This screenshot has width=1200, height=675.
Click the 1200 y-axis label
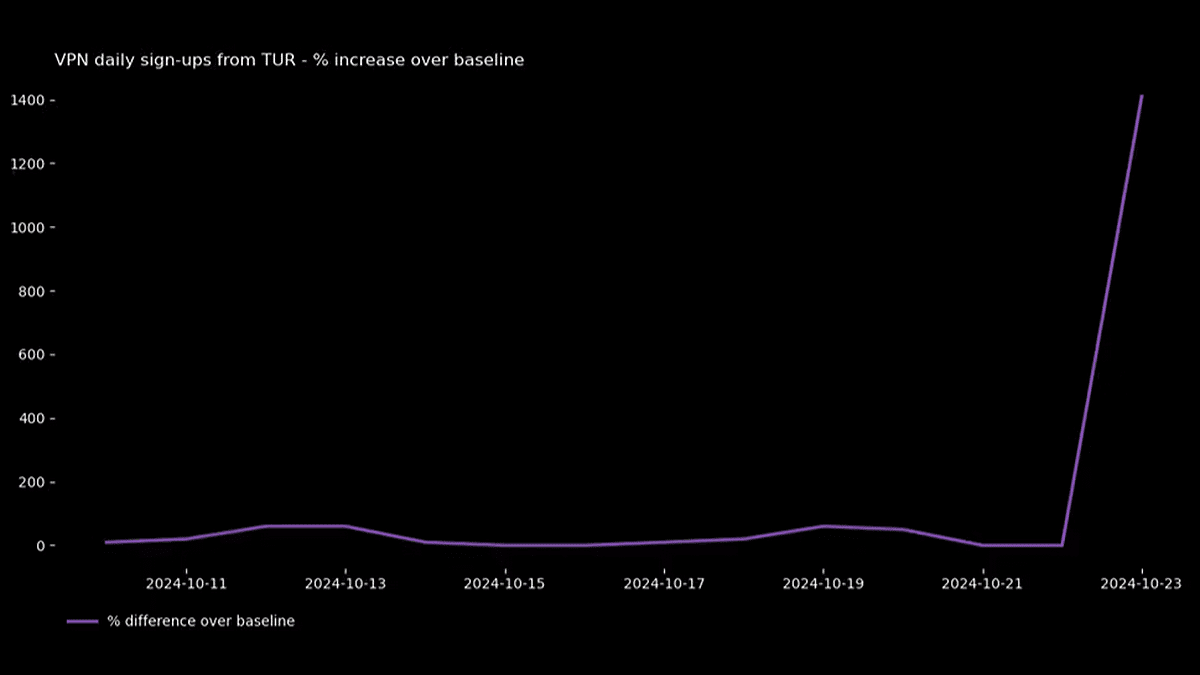click(x=26, y=164)
